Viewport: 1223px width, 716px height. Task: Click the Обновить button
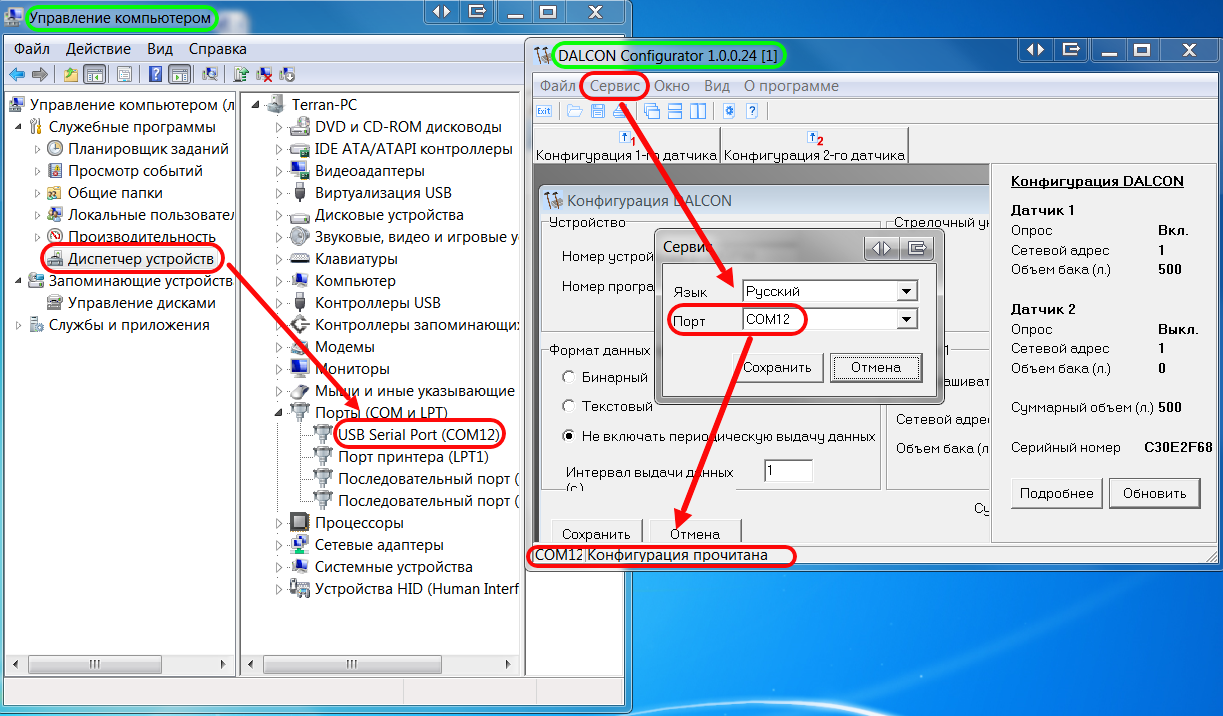(x=1154, y=493)
